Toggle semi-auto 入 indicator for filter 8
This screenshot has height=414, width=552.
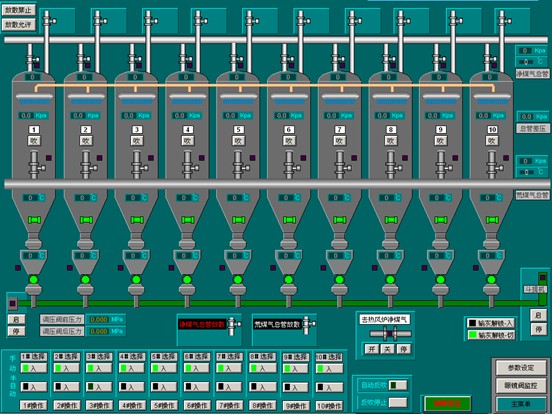(262, 387)
